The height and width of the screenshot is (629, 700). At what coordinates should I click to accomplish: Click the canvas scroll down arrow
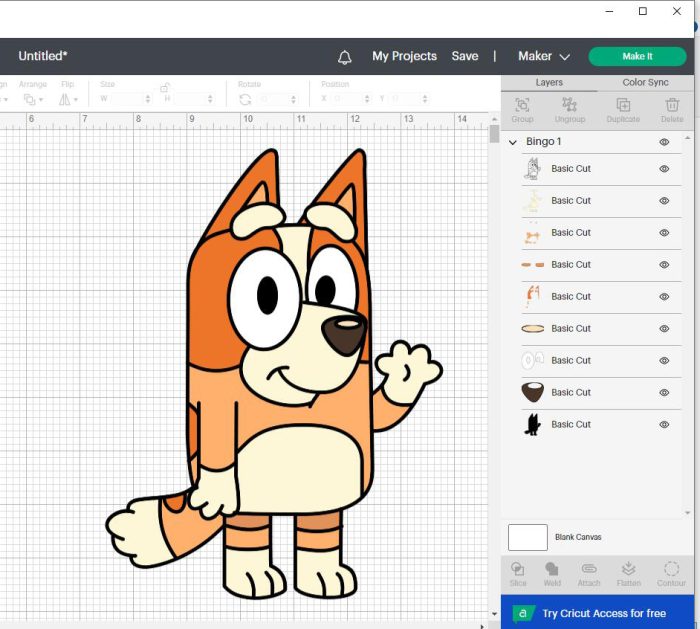point(494,615)
